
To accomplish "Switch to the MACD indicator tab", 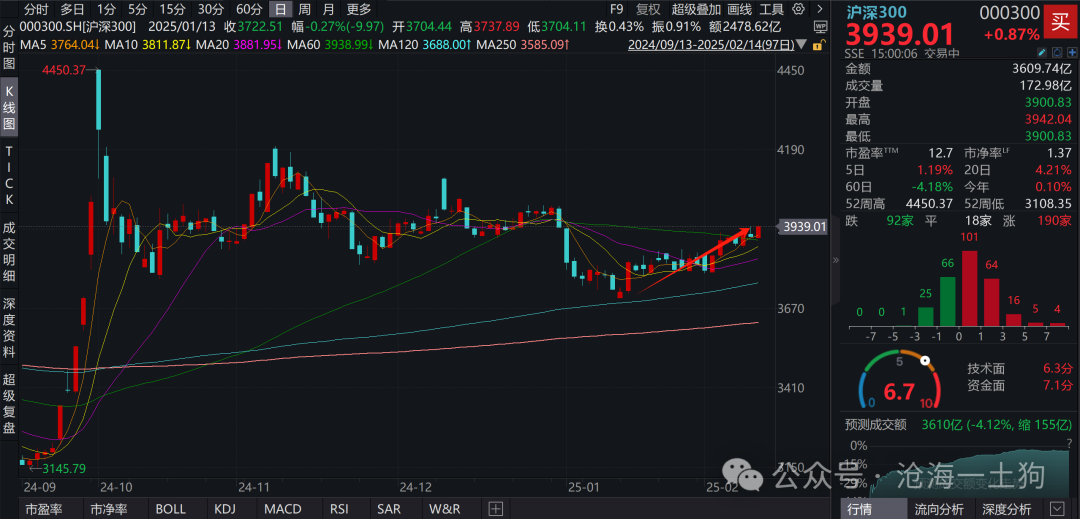I will (283, 509).
